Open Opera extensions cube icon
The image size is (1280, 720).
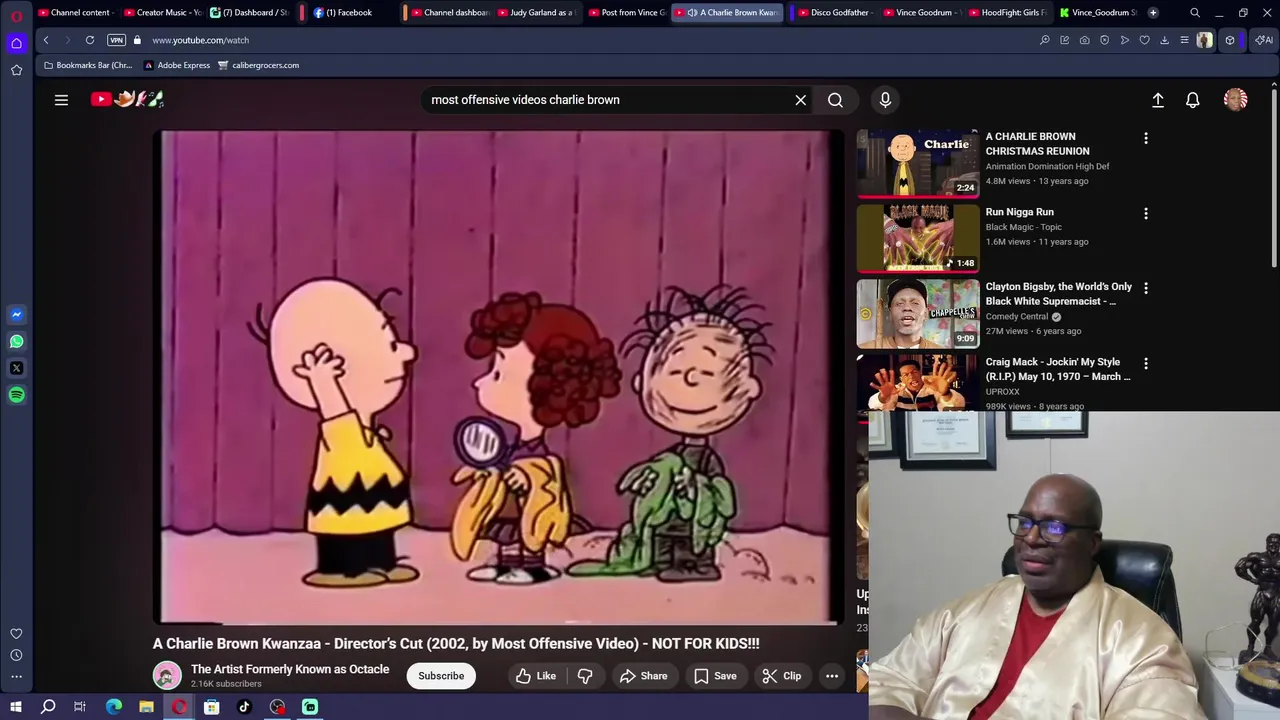pos(1230,40)
